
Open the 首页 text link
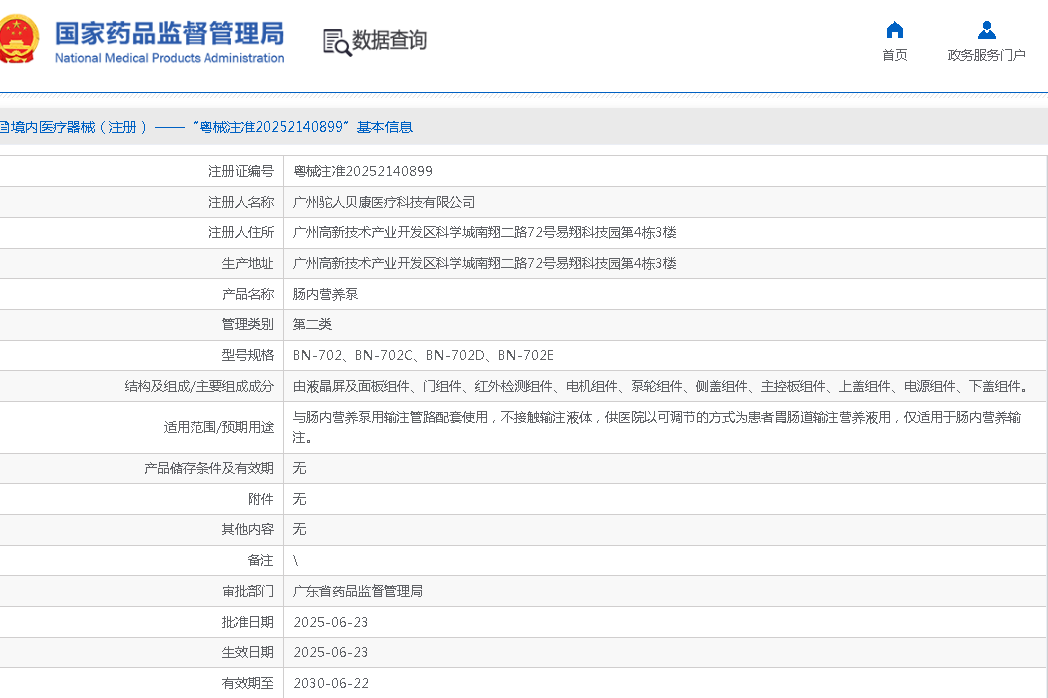click(895, 55)
